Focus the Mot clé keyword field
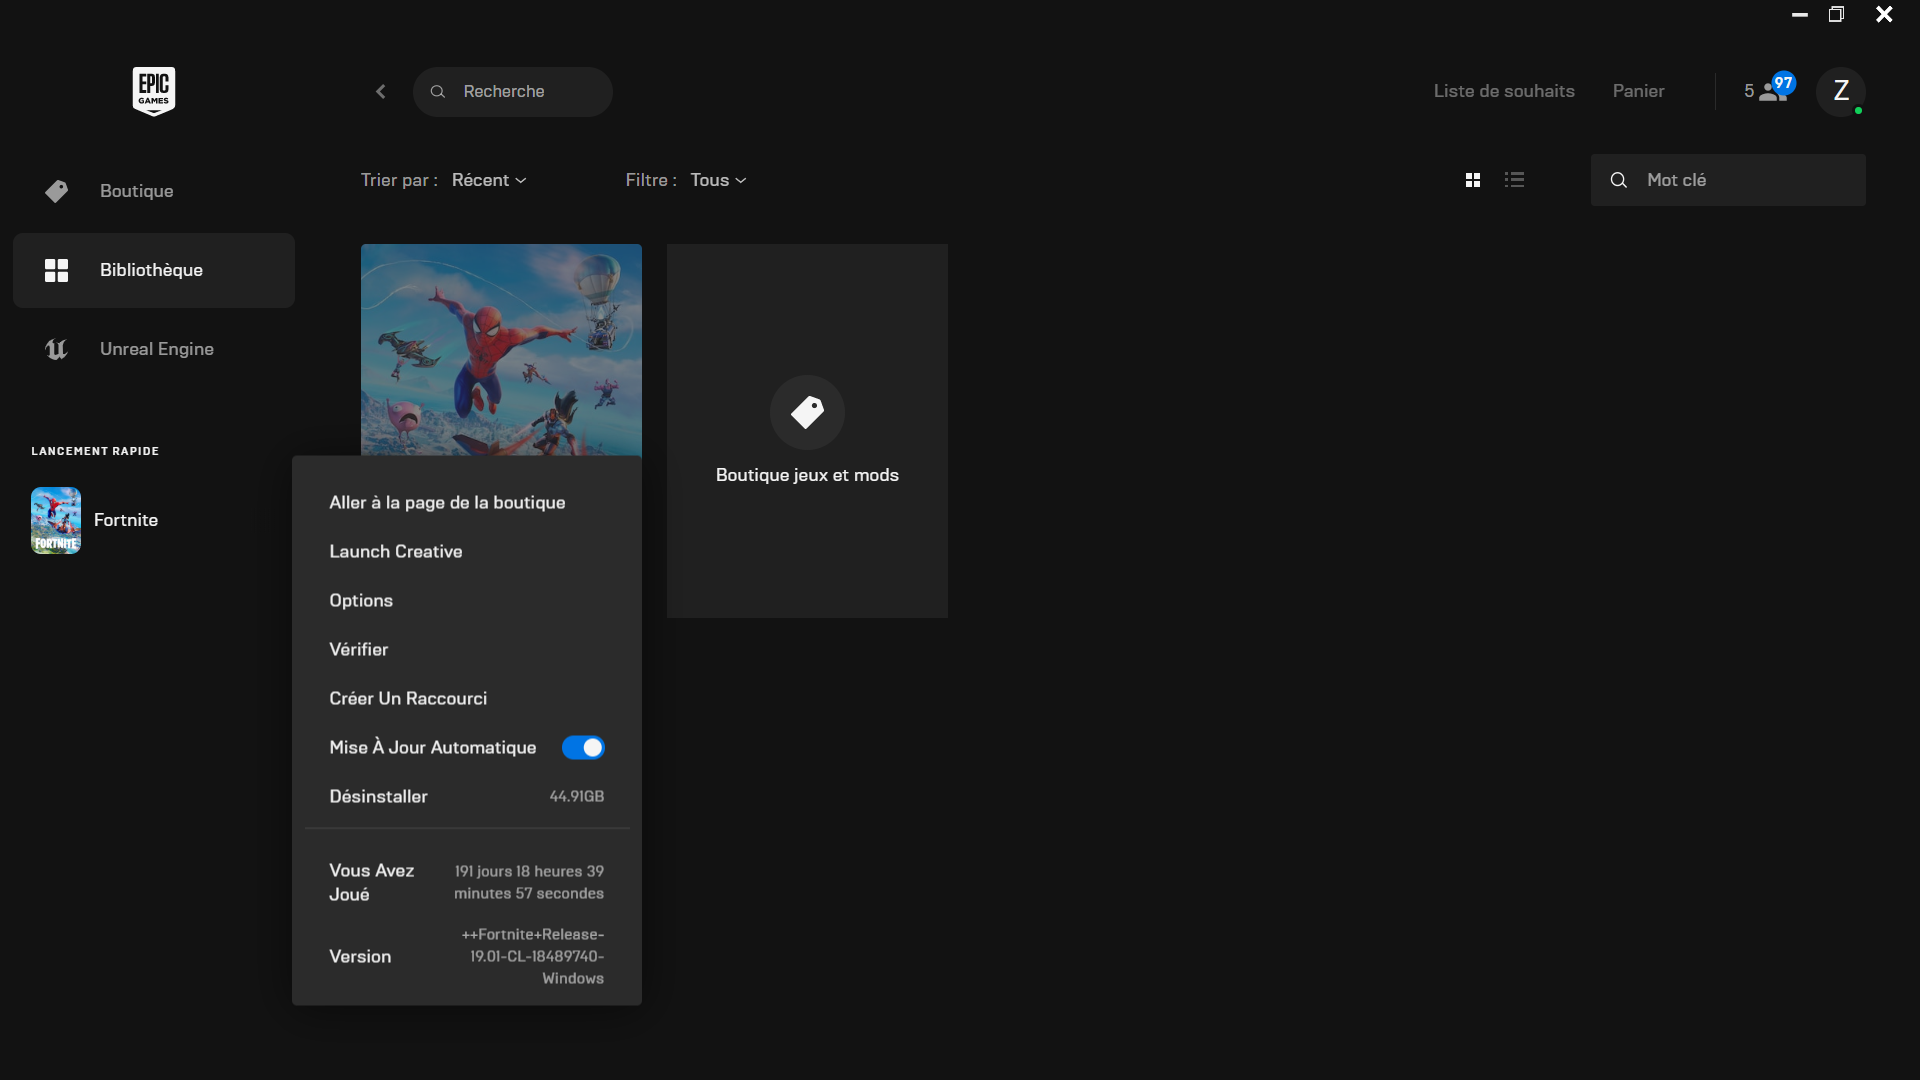 tap(1728, 180)
